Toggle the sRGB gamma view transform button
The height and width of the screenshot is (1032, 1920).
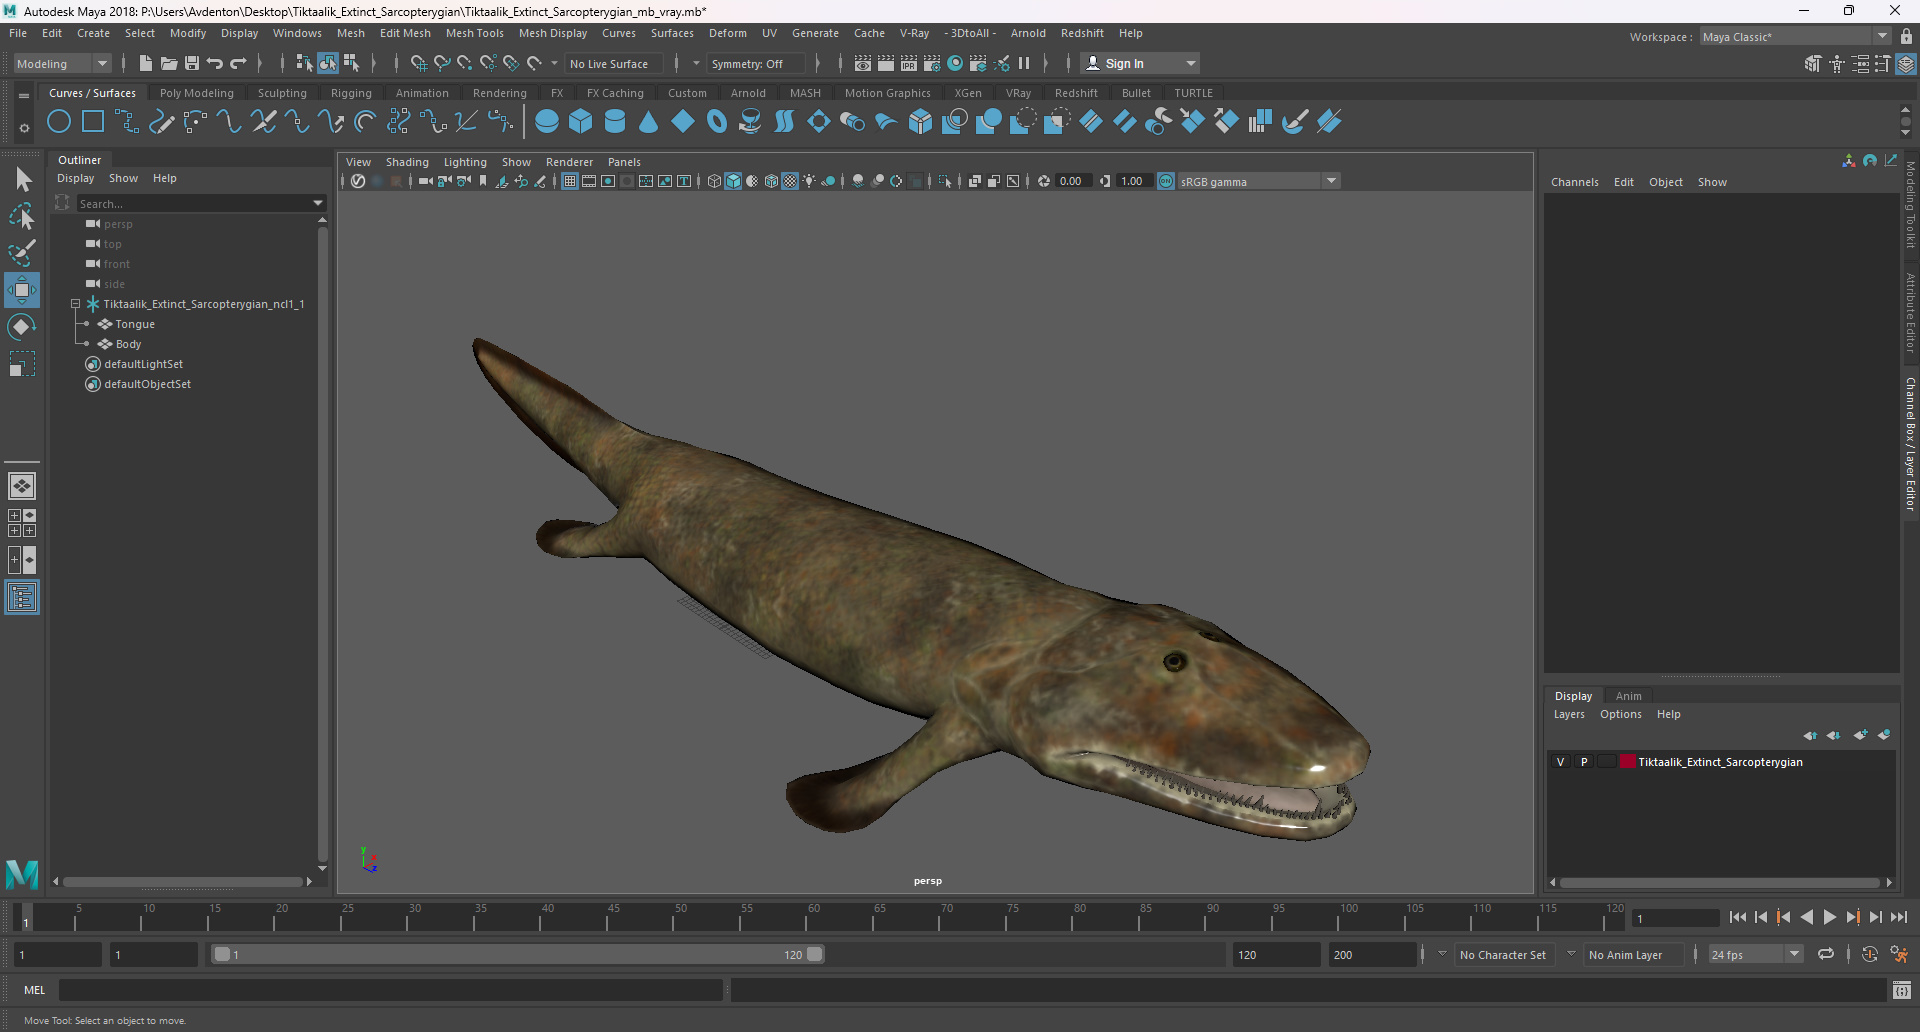[x=1166, y=181]
